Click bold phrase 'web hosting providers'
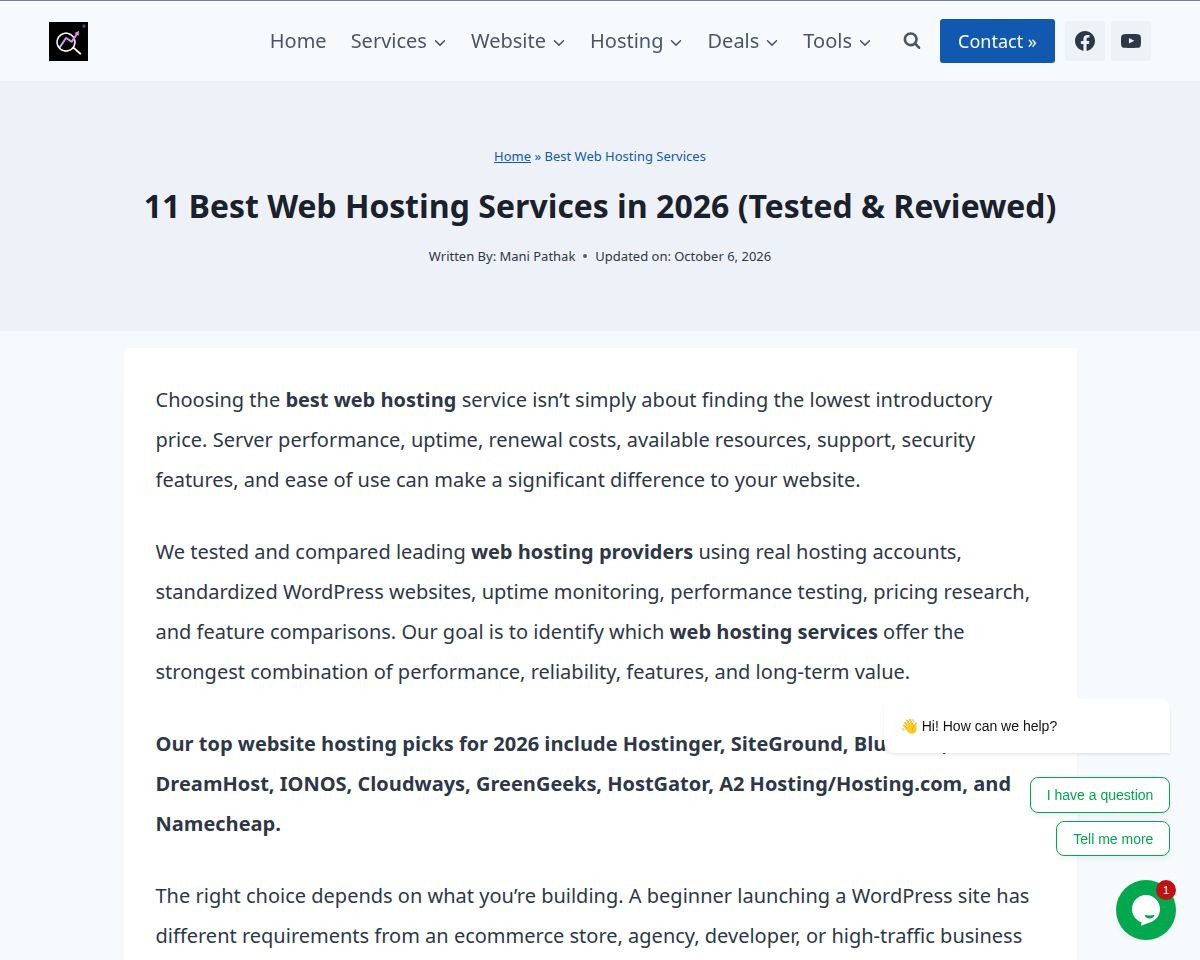The height and width of the screenshot is (960, 1200). pos(582,552)
